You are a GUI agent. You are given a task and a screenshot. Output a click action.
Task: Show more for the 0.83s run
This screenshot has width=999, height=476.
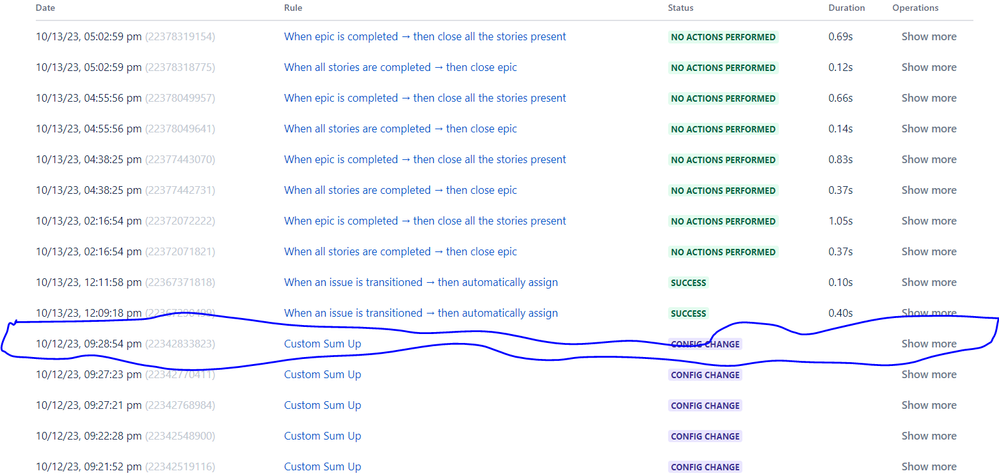click(929, 159)
